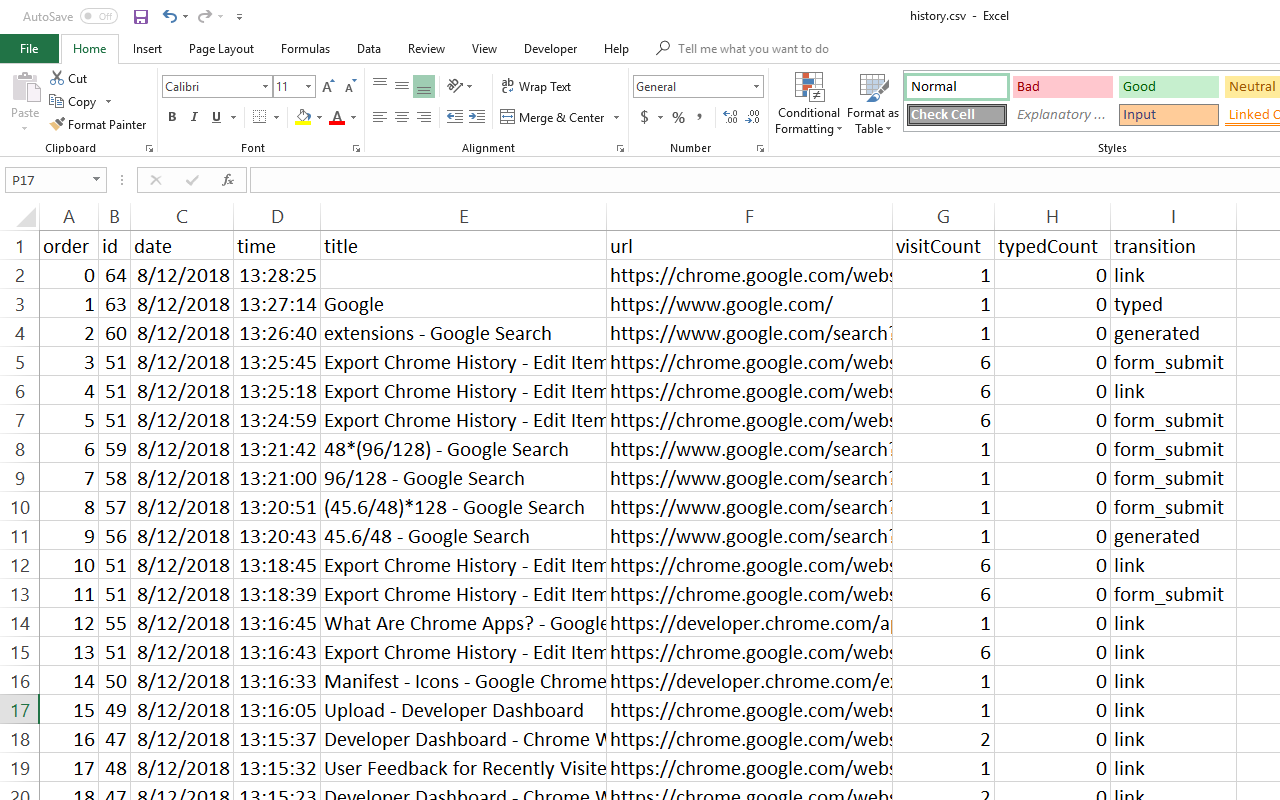Switch to the Formulas tab
Viewport: 1280px width, 800px height.
pos(305,49)
